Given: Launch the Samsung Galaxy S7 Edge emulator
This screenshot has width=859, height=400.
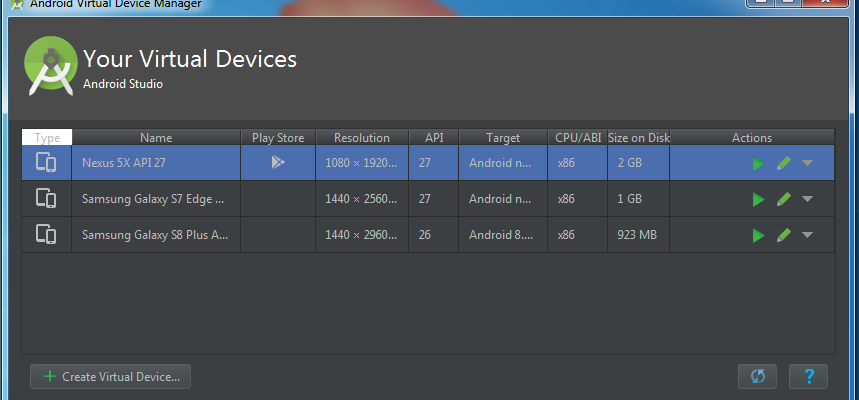Looking at the screenshot, I should point(758,199).
